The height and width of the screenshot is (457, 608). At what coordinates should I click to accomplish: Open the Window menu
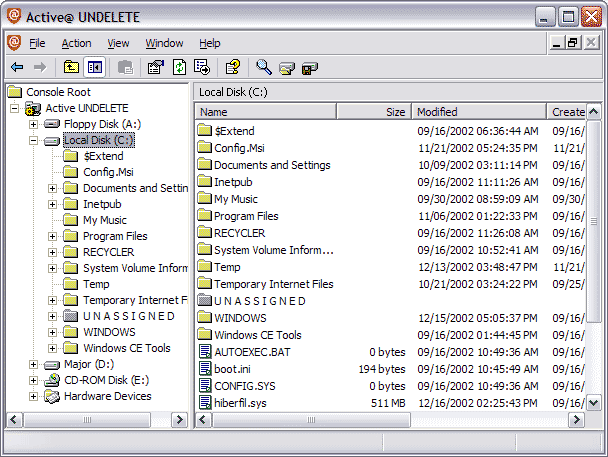point(164,43)
